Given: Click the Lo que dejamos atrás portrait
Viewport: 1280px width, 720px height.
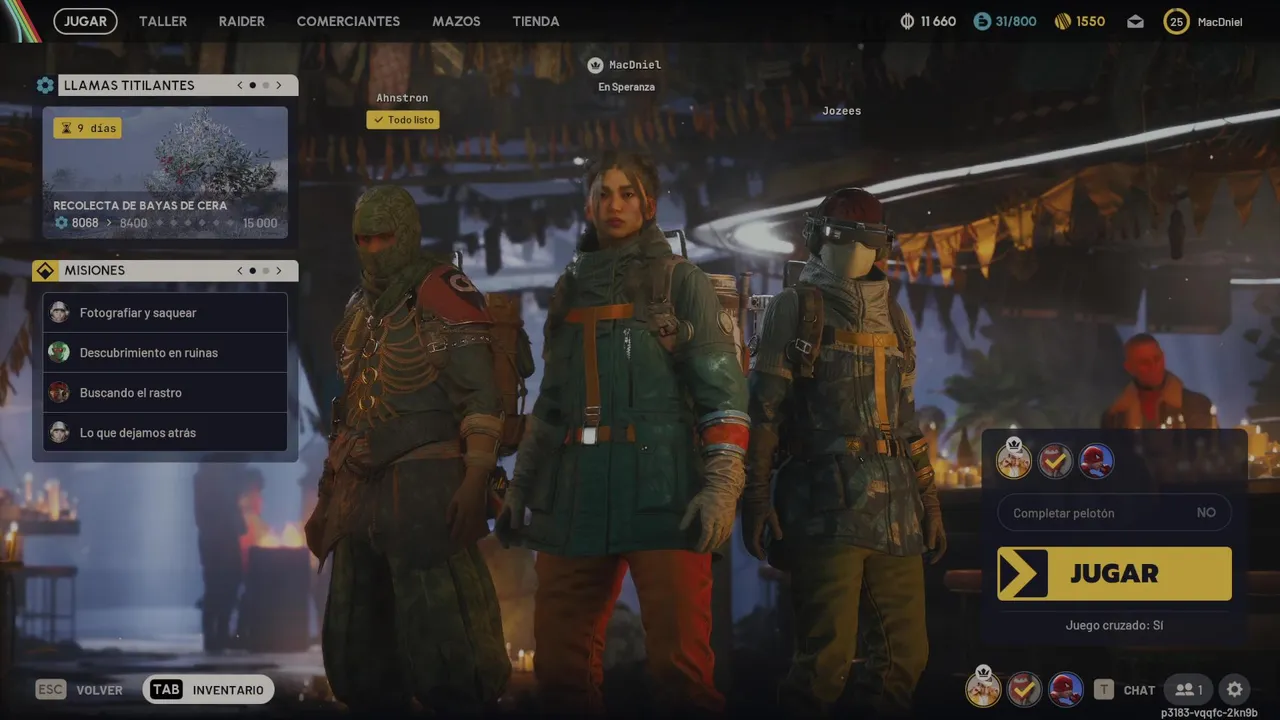Looking at the screenshot, I should [x=59, y=433].
